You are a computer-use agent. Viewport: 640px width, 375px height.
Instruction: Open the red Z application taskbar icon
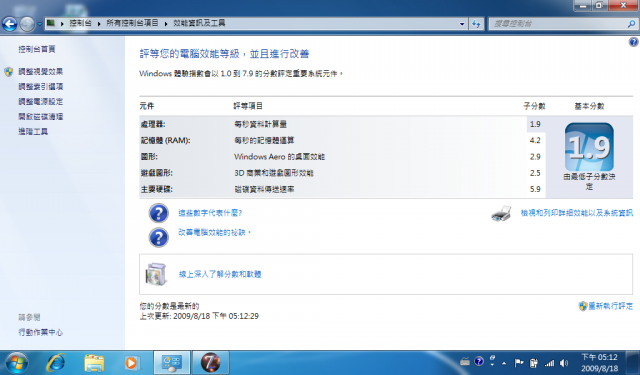pos(211,363)
